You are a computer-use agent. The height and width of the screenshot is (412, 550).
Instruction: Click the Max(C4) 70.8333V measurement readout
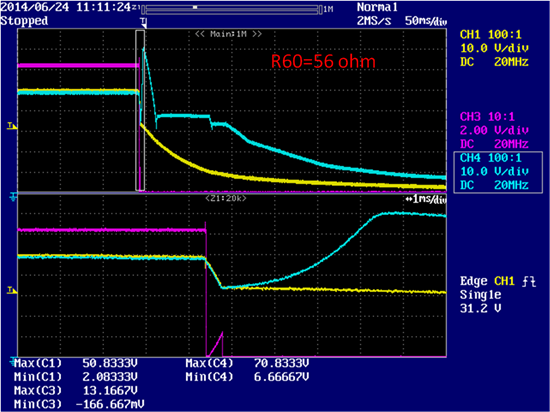[247, 363]
